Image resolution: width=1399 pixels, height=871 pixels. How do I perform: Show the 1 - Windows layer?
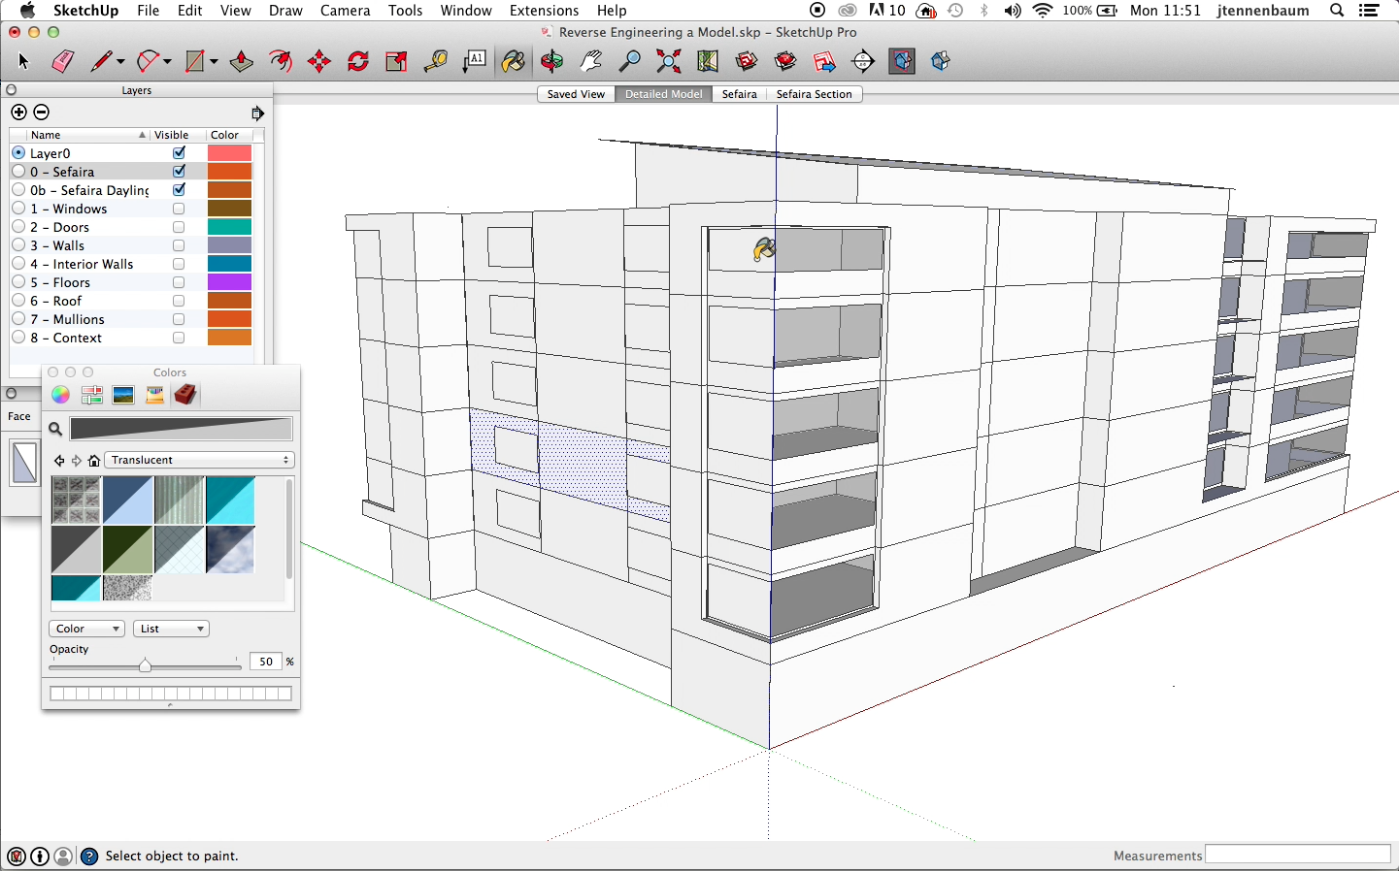click(179, 209)
